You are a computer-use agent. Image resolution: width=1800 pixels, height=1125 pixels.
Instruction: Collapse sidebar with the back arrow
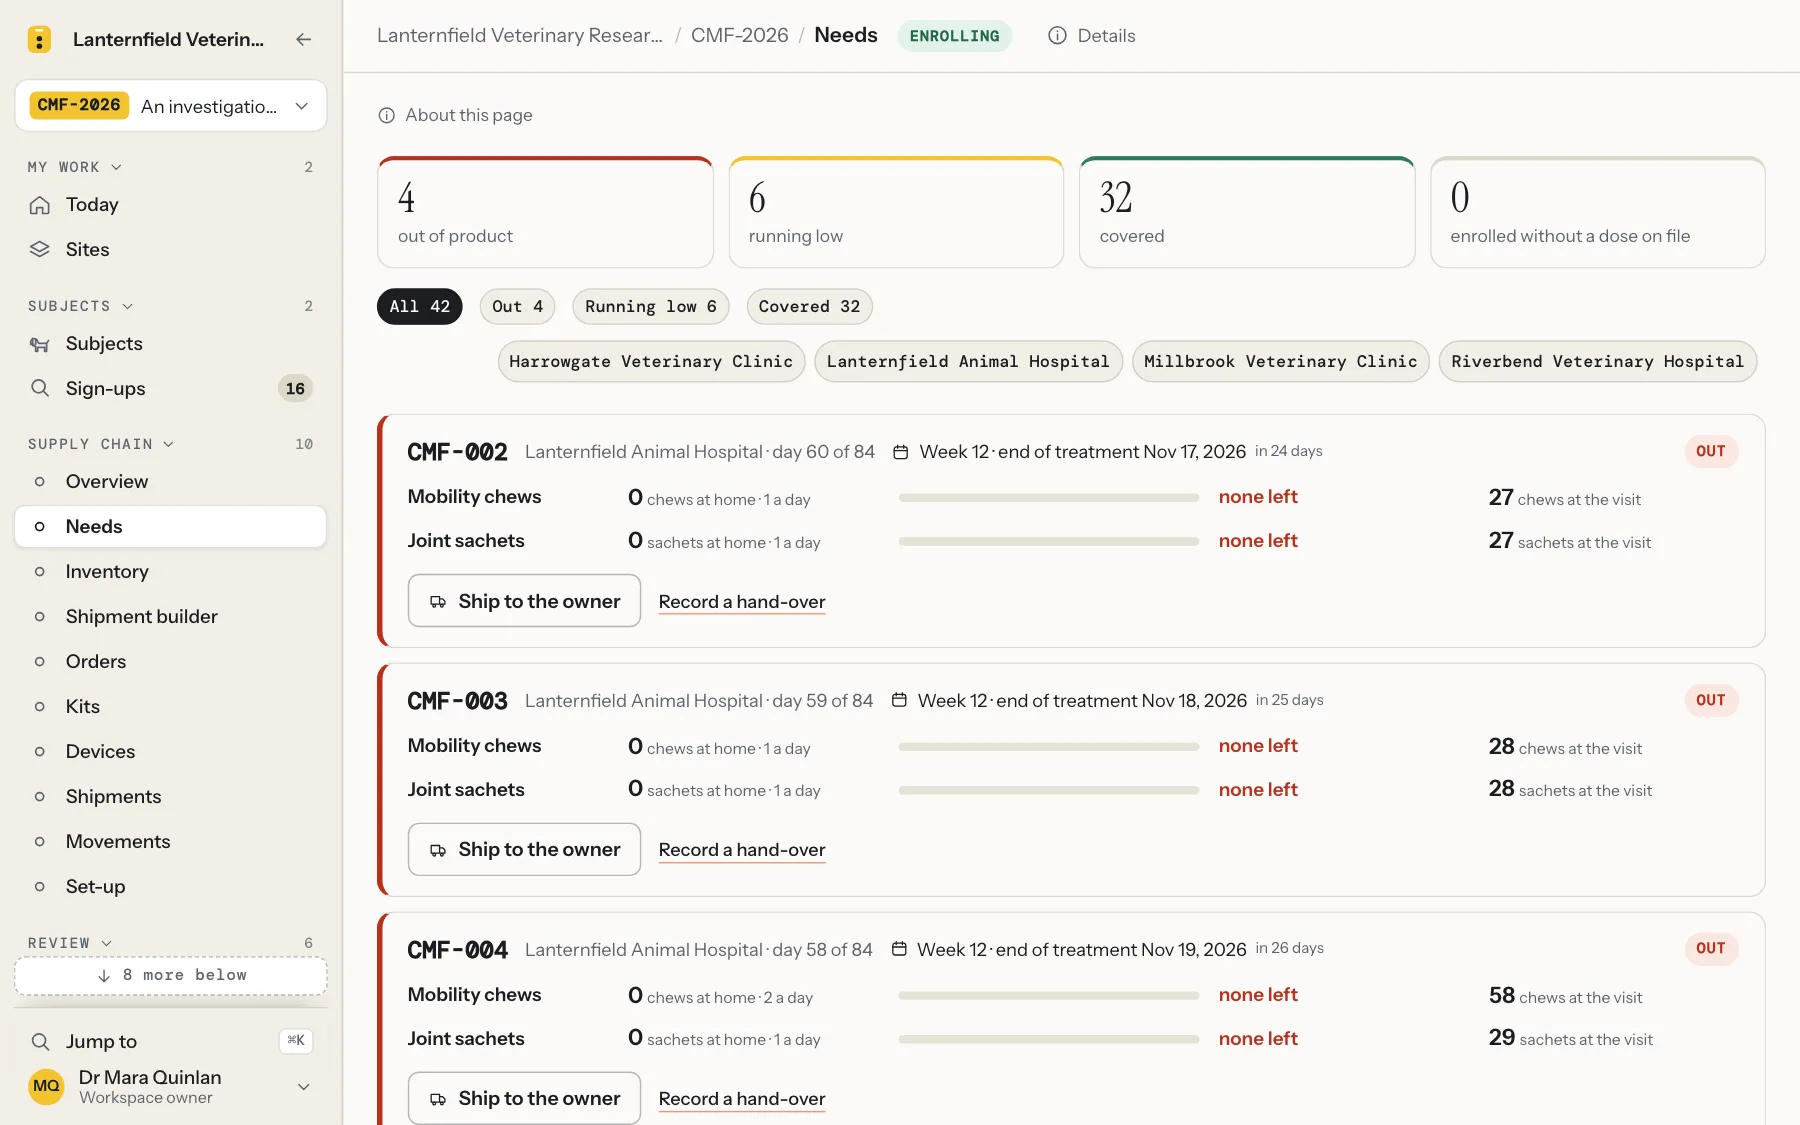(304, 39)
